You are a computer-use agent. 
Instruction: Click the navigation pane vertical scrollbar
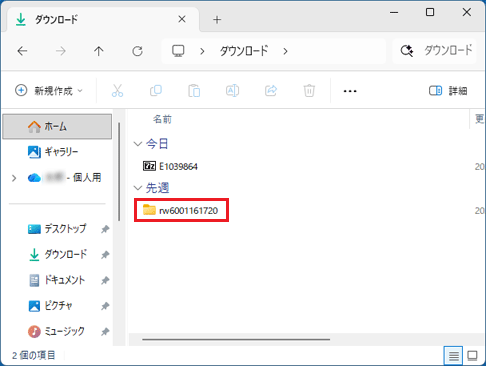pos(119,171)
